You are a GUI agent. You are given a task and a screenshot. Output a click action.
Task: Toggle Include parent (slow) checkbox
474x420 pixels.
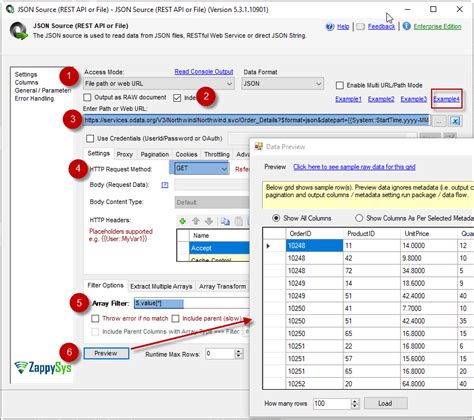(x=175, y=318)
